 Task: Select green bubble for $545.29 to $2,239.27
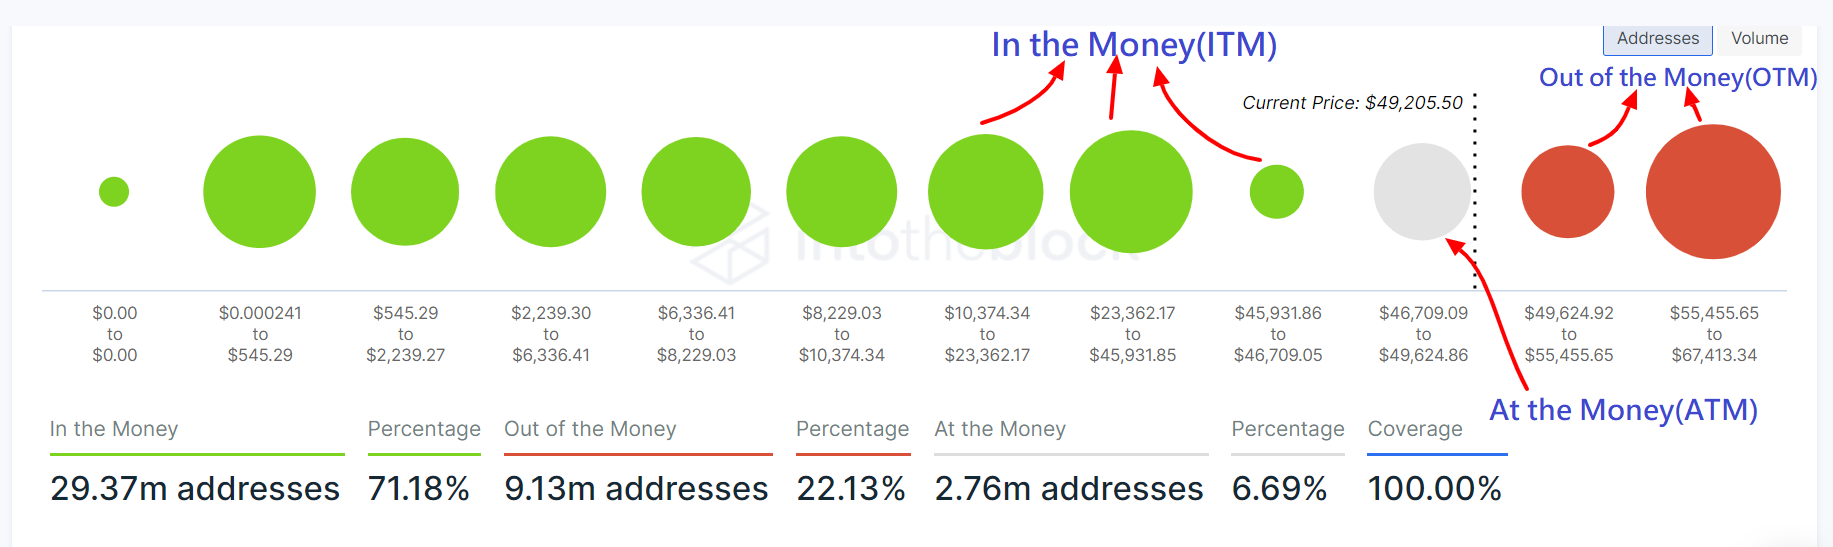coord(405,191)
